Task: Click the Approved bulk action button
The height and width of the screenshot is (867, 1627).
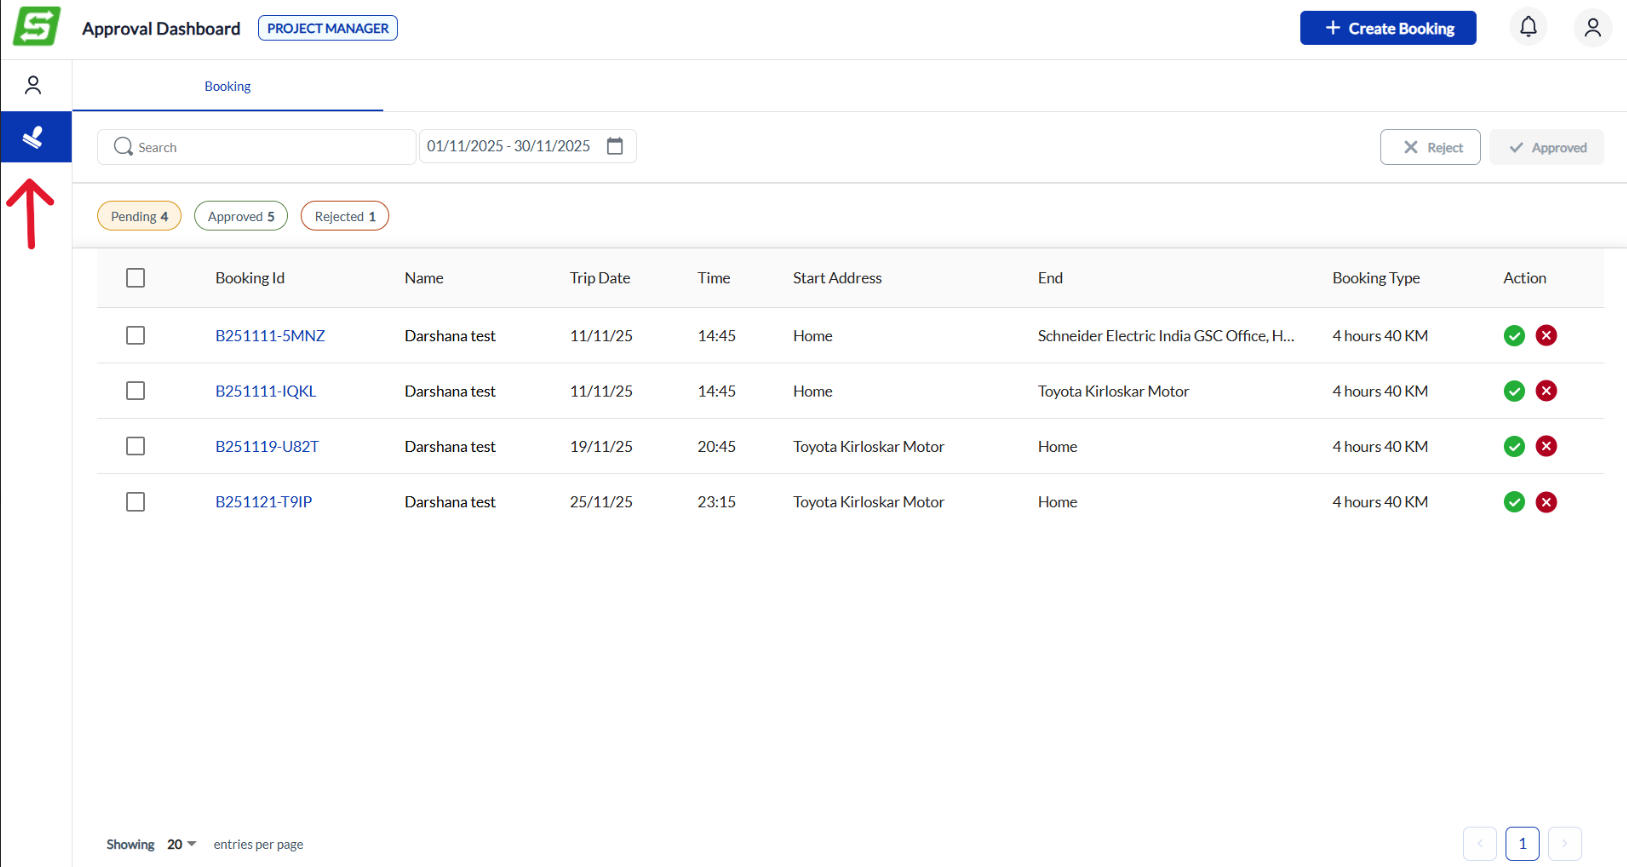Action: [1547, 147]
